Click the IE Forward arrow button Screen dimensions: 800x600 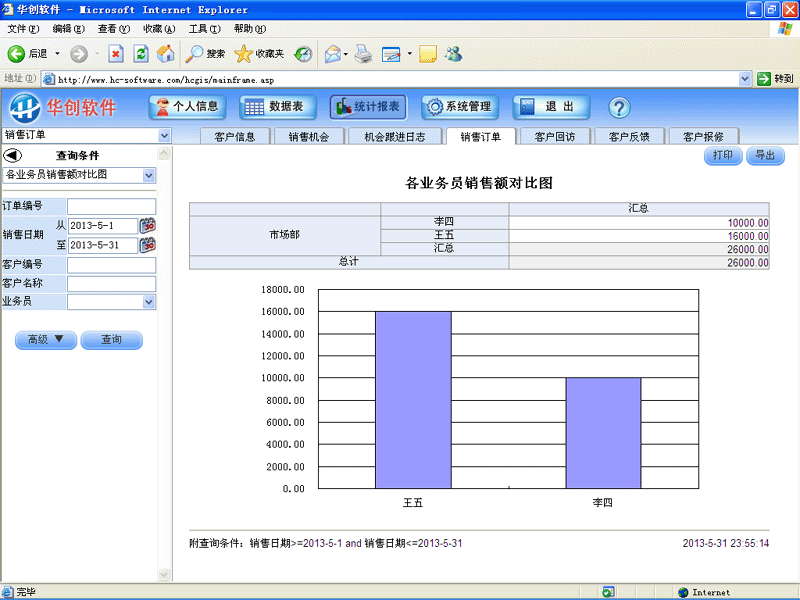tap(79, 54)
